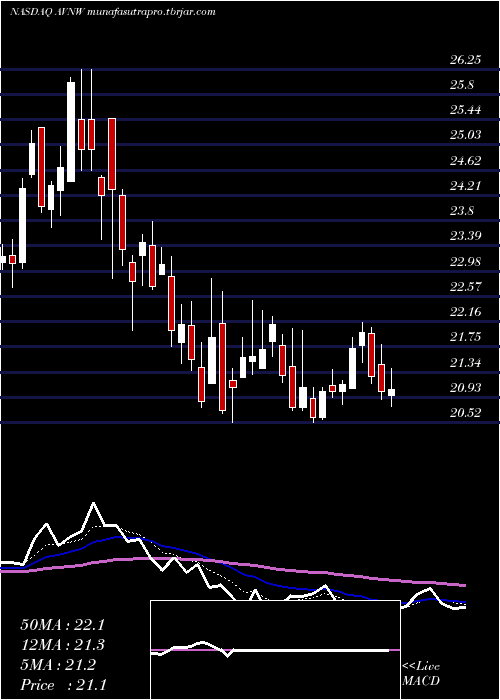This screenshot has height=700, width=500.
Task: Select the 20.52 price axis label
Action: point(466,412)
